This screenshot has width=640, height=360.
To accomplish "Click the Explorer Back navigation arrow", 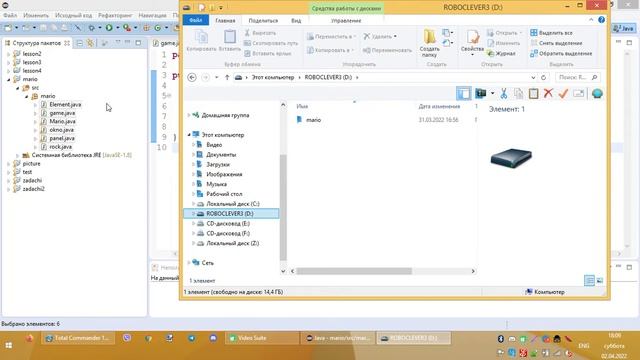I will point(192,77).
